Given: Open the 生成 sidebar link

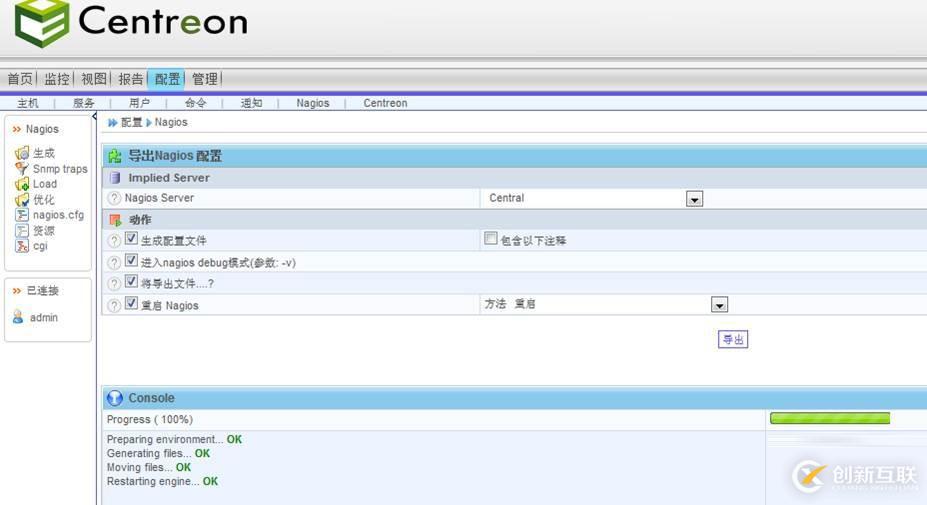Looking at the screenshot, I should coord(44,153).
